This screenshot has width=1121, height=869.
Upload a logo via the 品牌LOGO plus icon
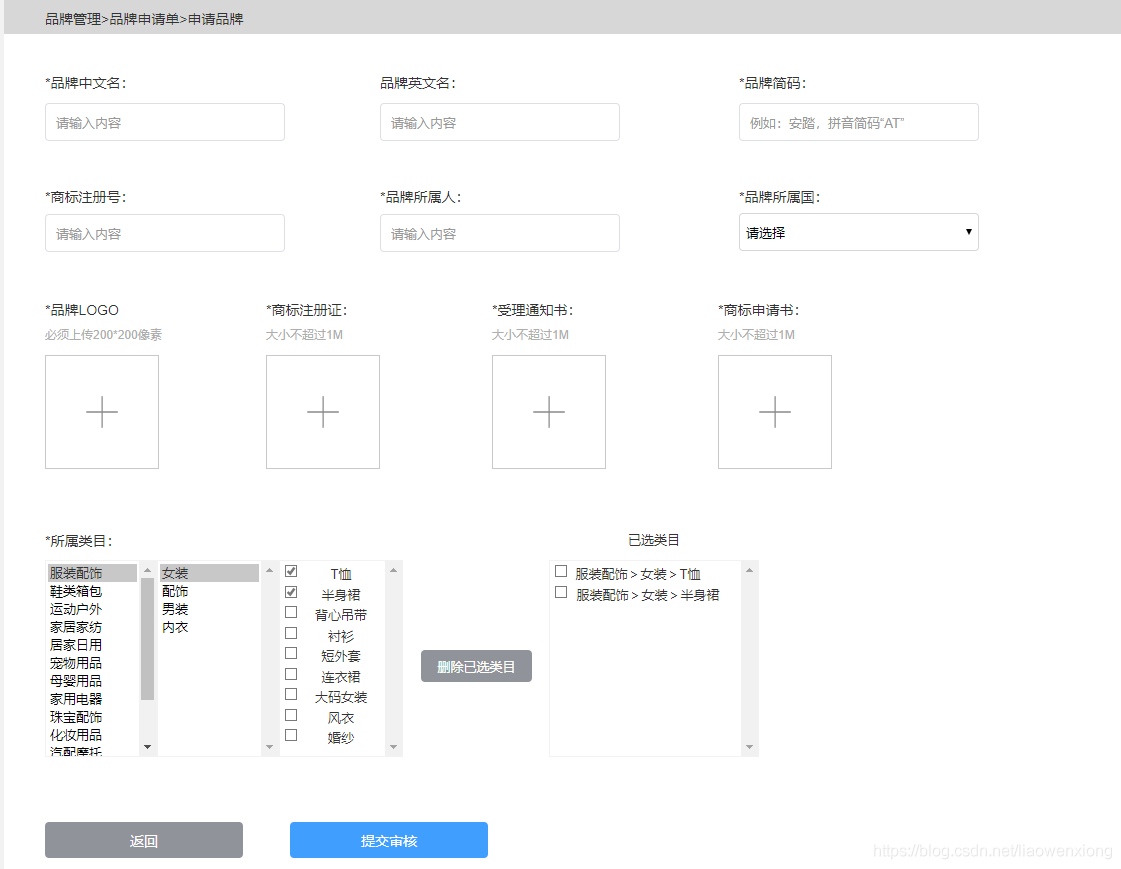pyautogui.click(x=101, y=411)
